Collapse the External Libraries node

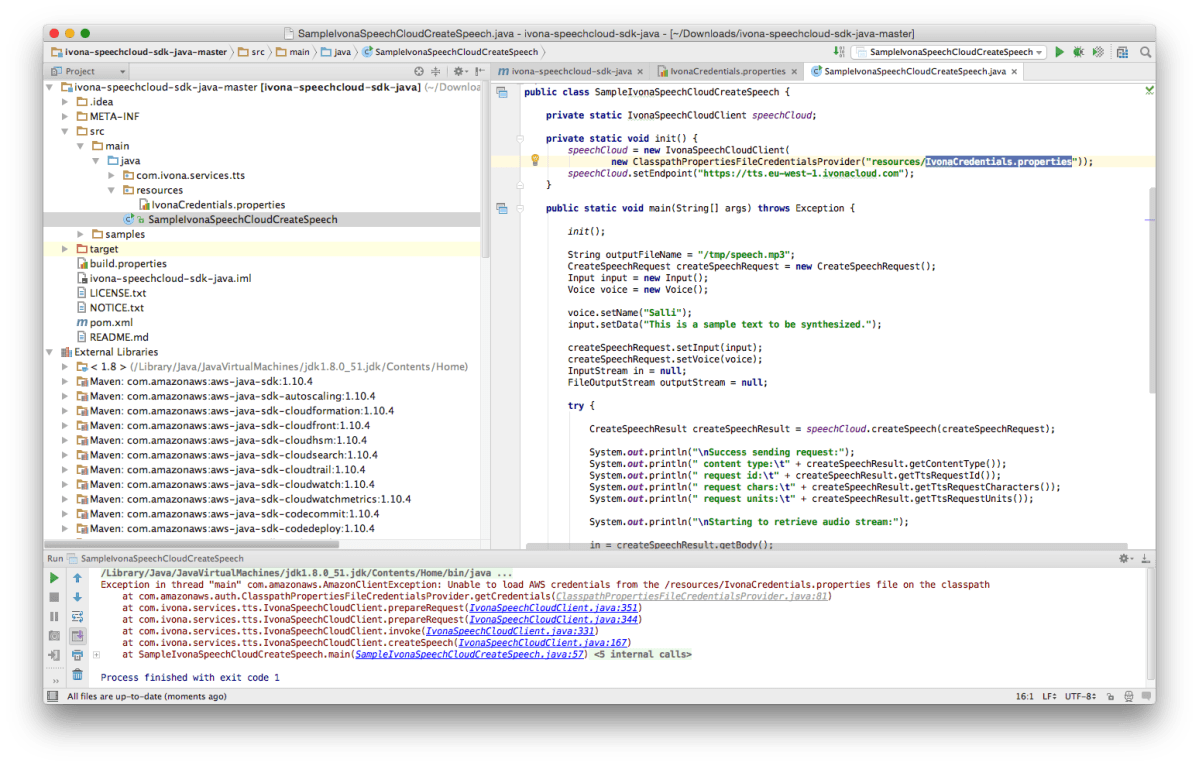(50, 352)
